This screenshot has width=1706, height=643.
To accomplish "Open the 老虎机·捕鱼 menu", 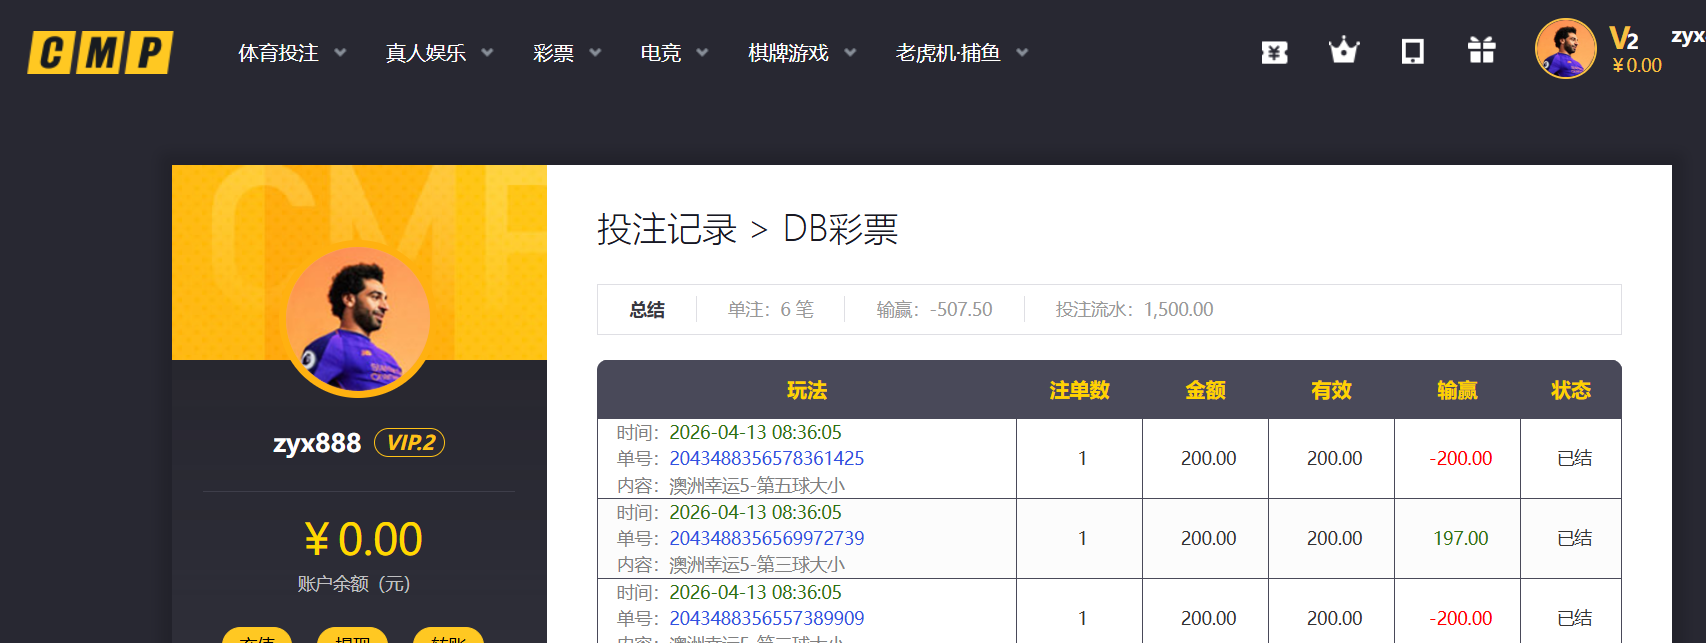I will [948, 53].
